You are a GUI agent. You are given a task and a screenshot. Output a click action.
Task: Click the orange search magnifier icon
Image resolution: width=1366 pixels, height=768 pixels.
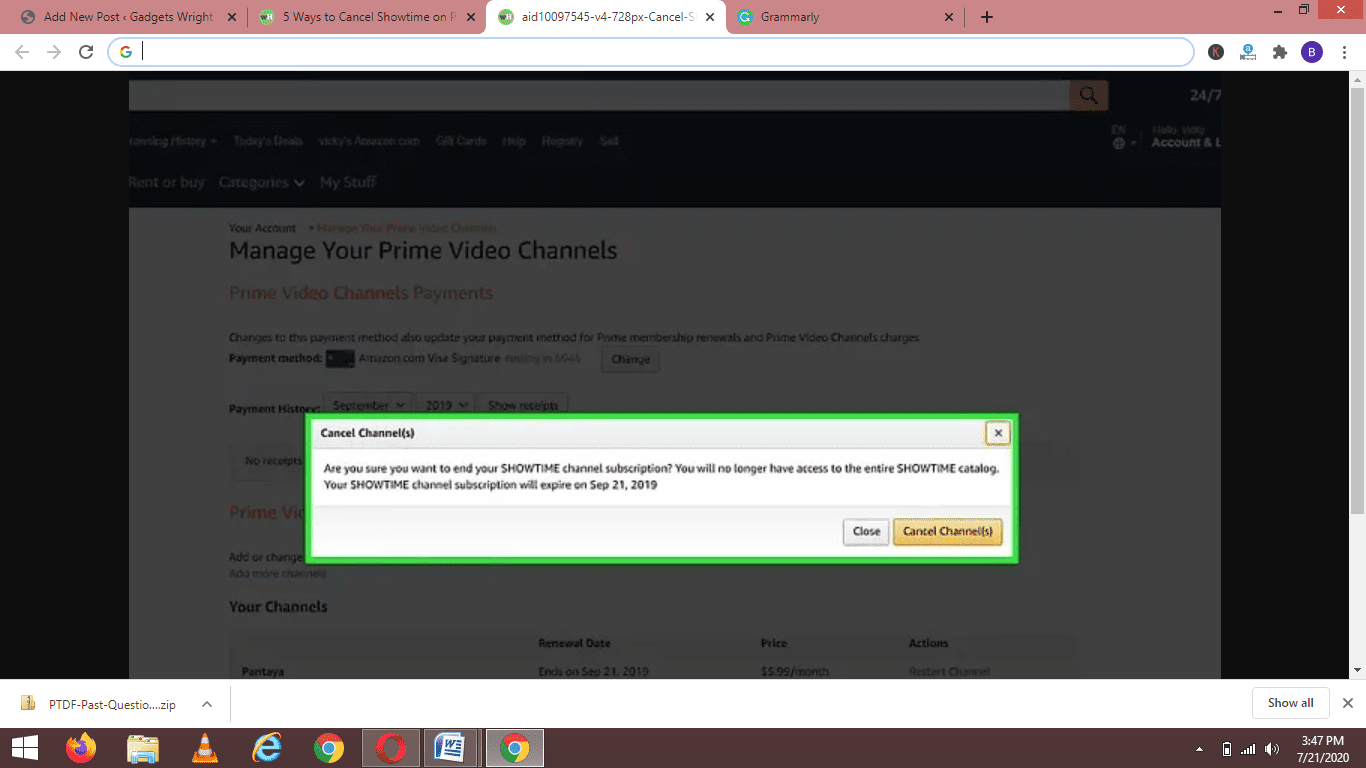pyautogui.click(x=1088, y=96)
